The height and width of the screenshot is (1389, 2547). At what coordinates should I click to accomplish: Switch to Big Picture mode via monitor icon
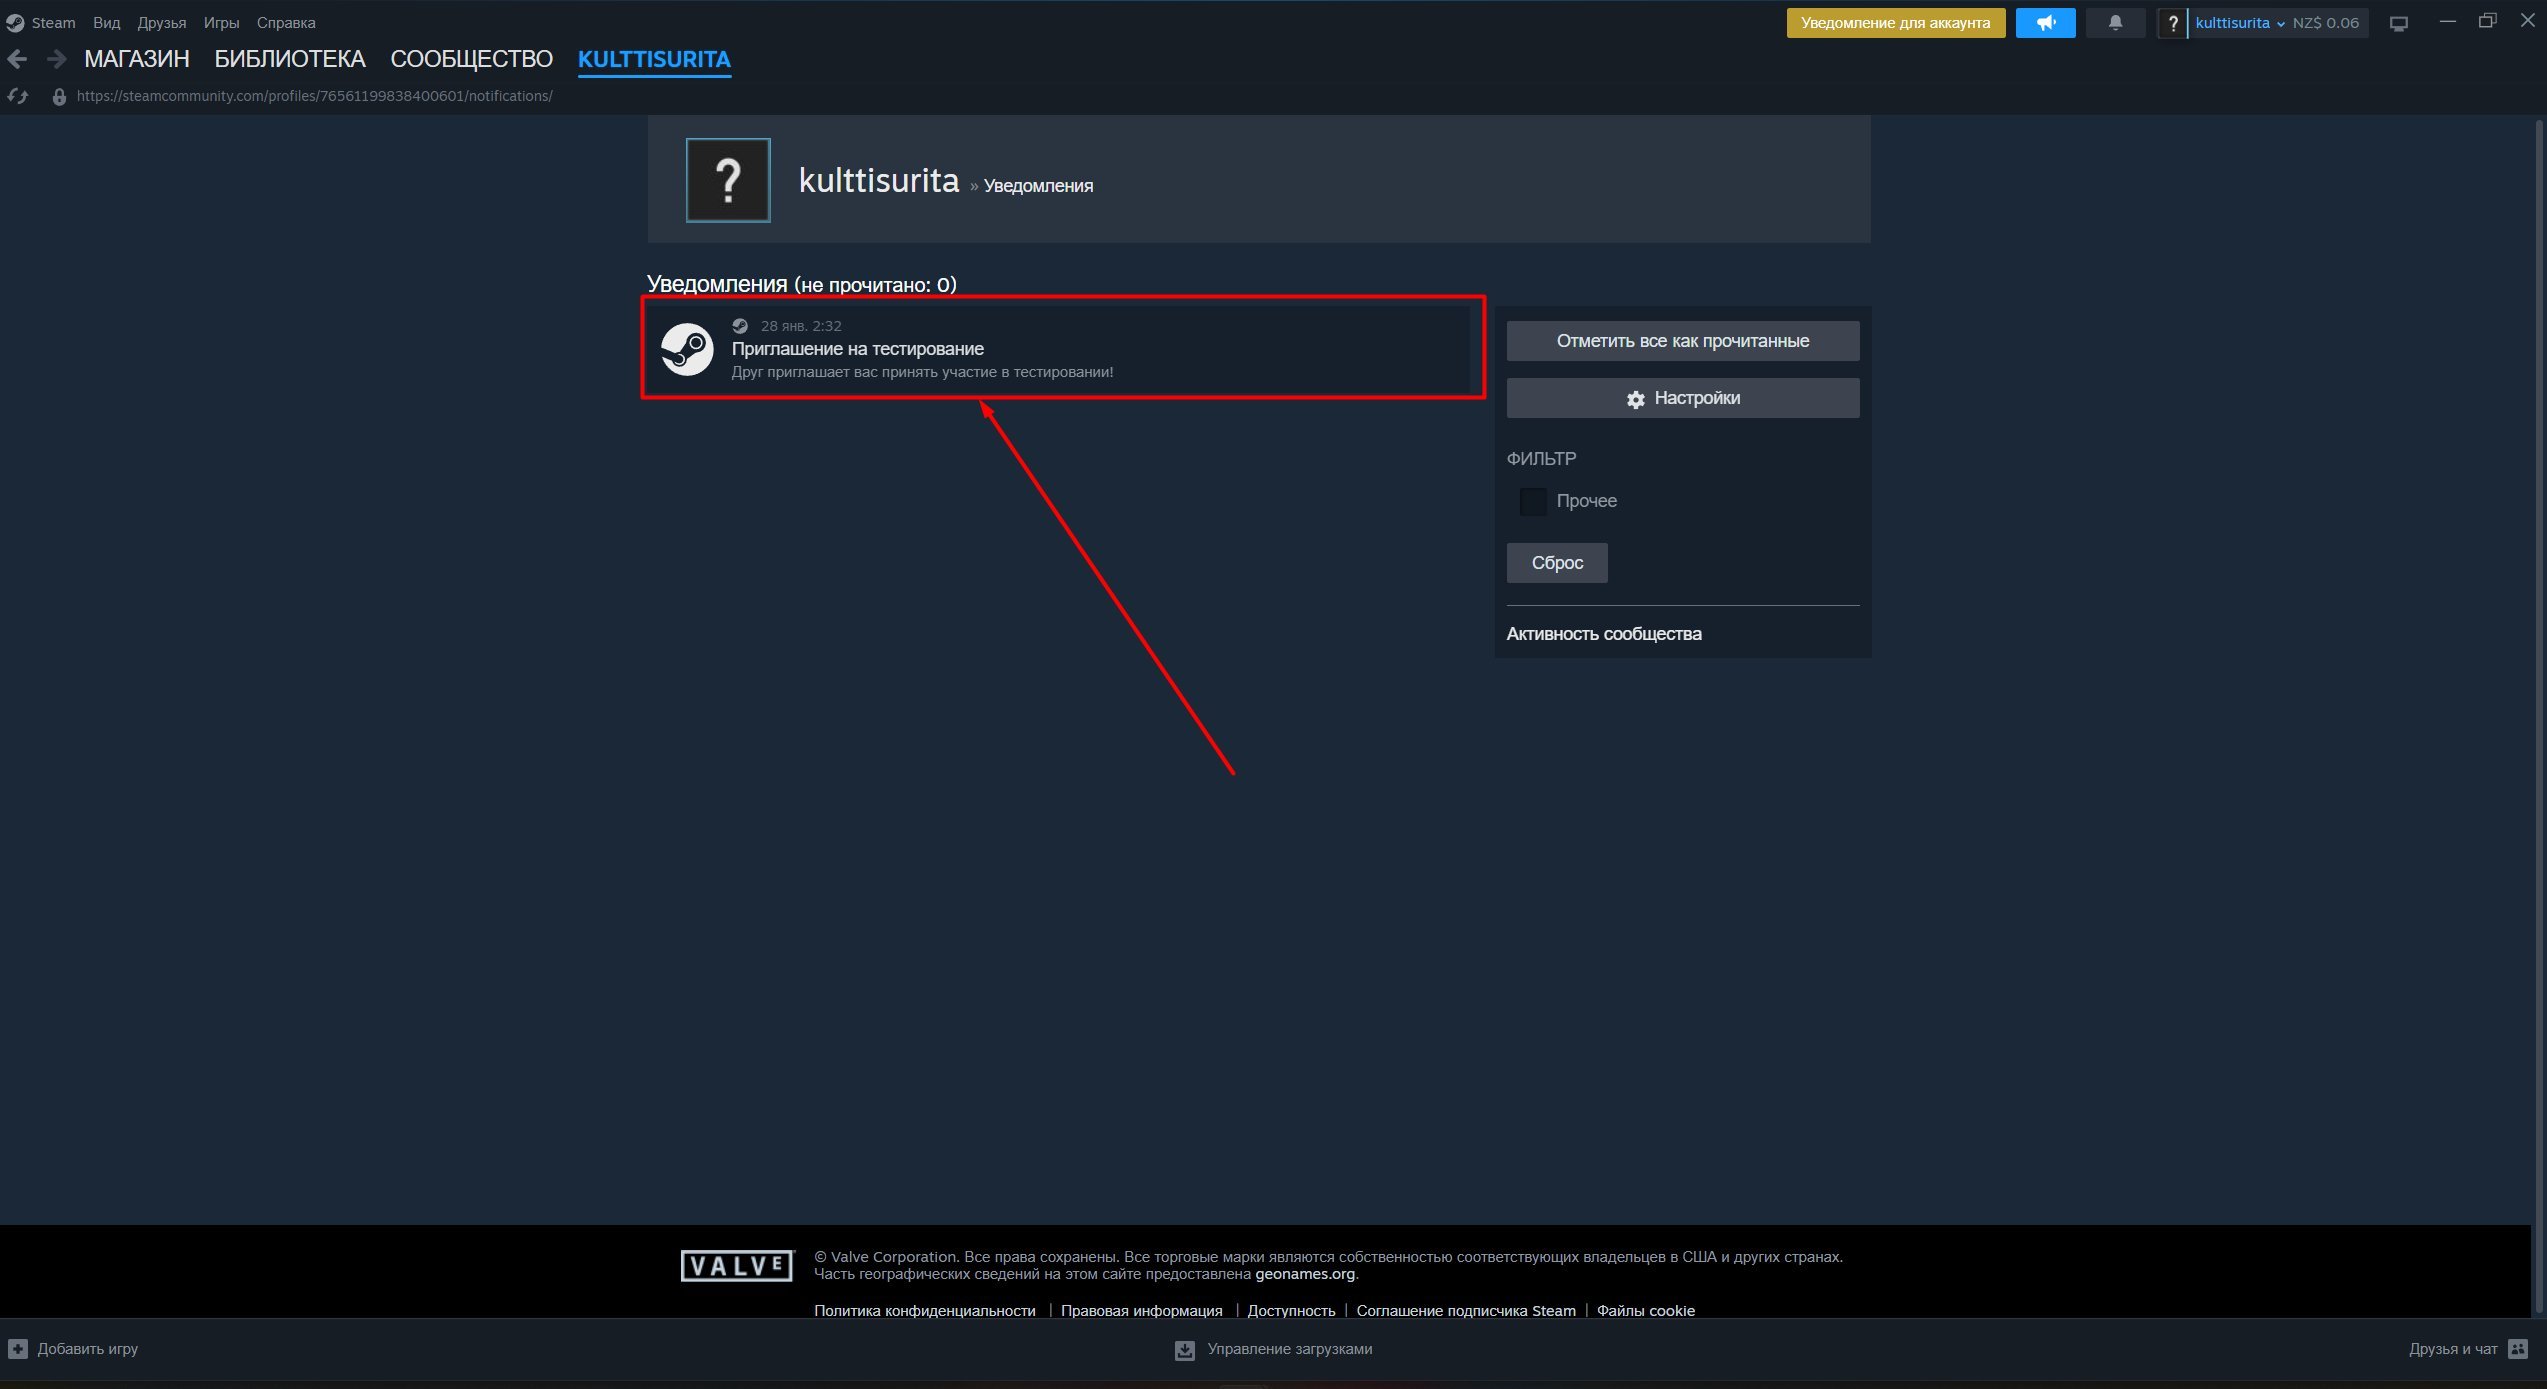(x=2398, y=23)
